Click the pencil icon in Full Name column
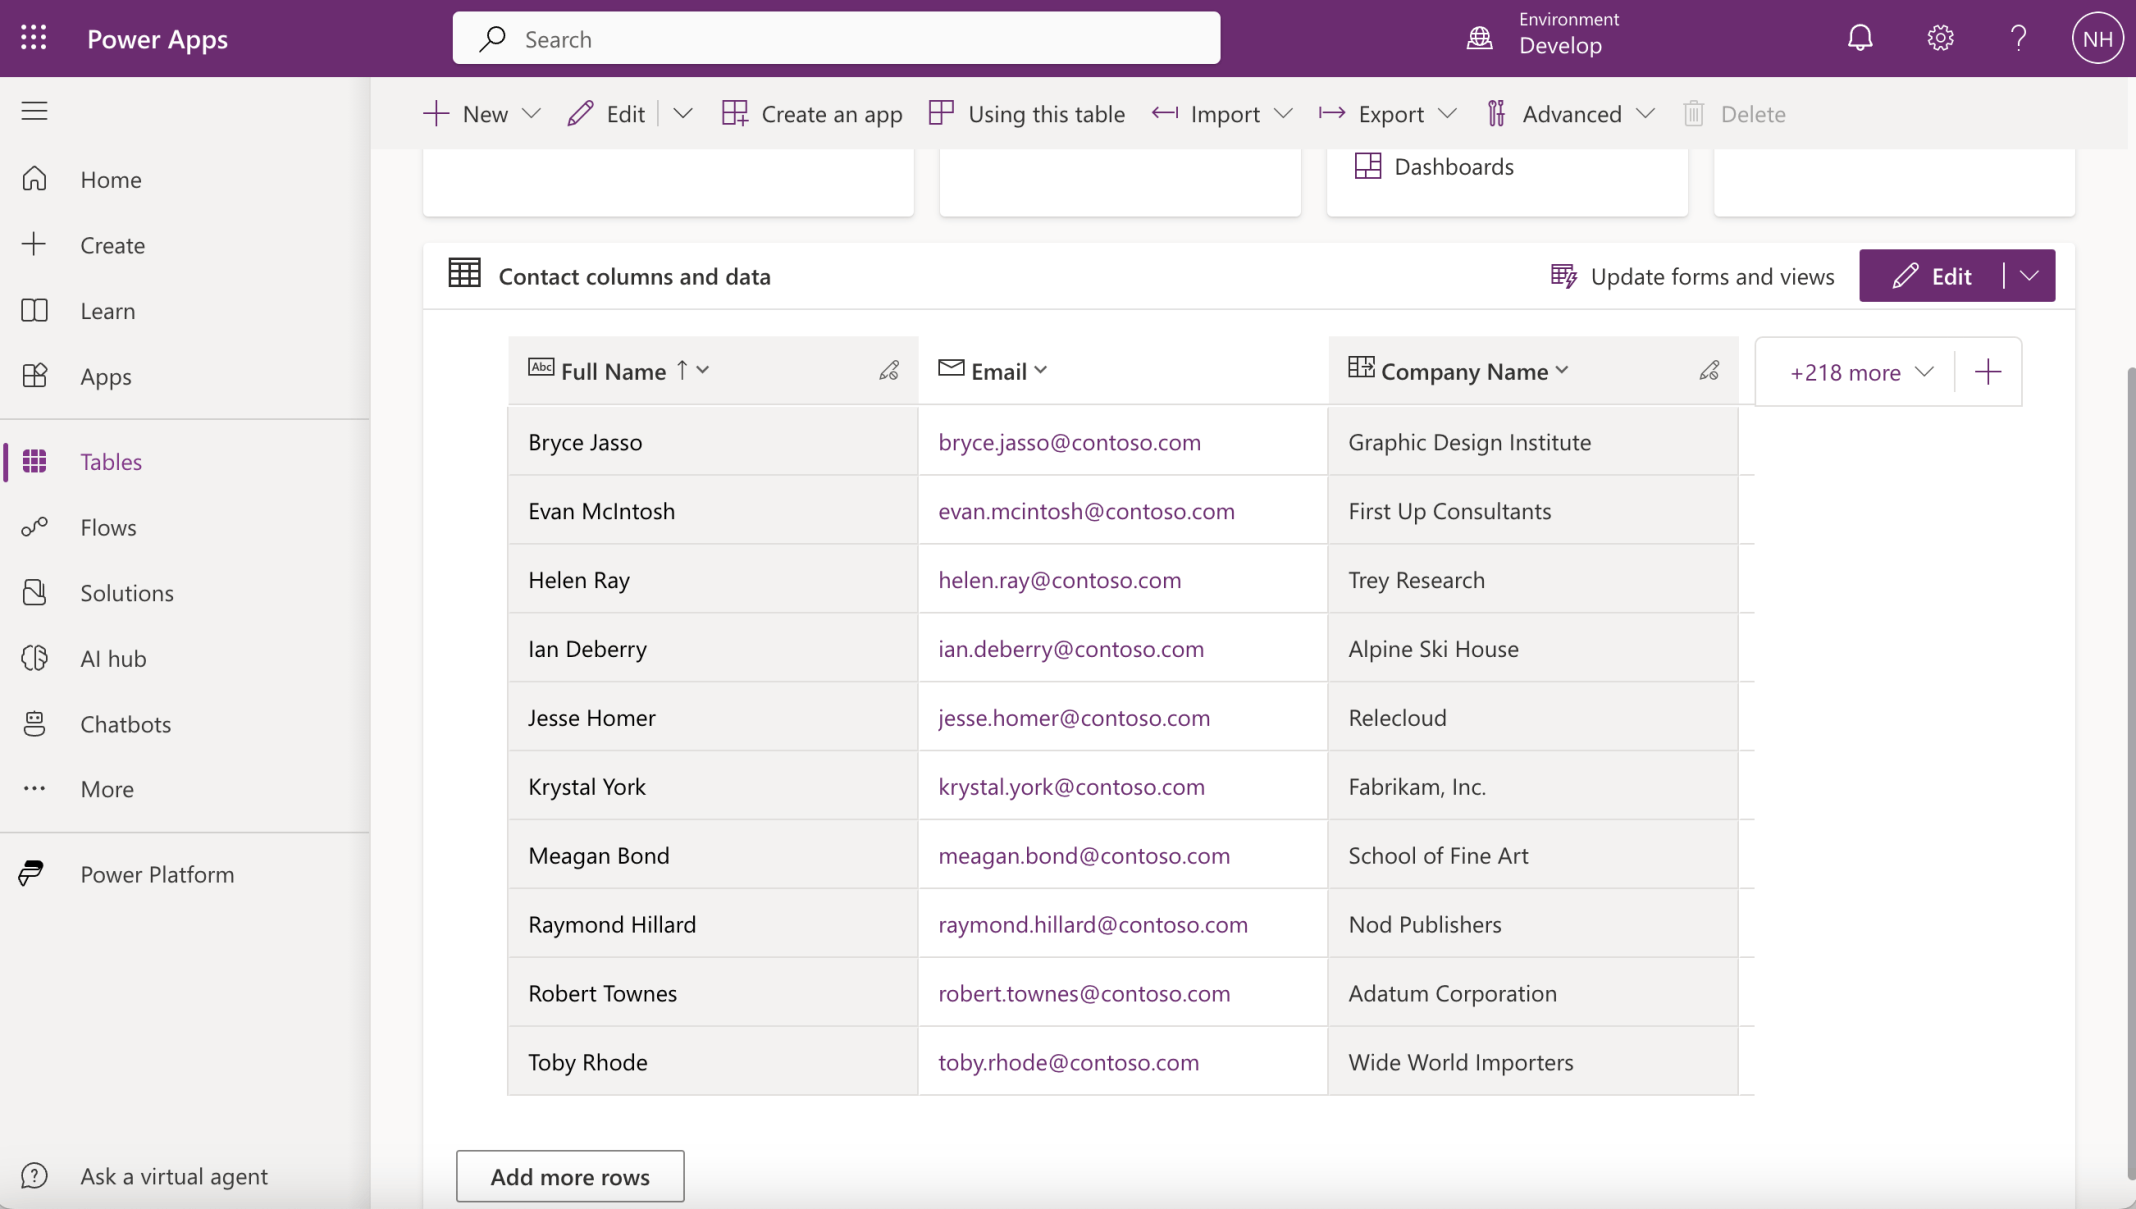Screen dimensions: 2136x1209 tap(888, 371)
